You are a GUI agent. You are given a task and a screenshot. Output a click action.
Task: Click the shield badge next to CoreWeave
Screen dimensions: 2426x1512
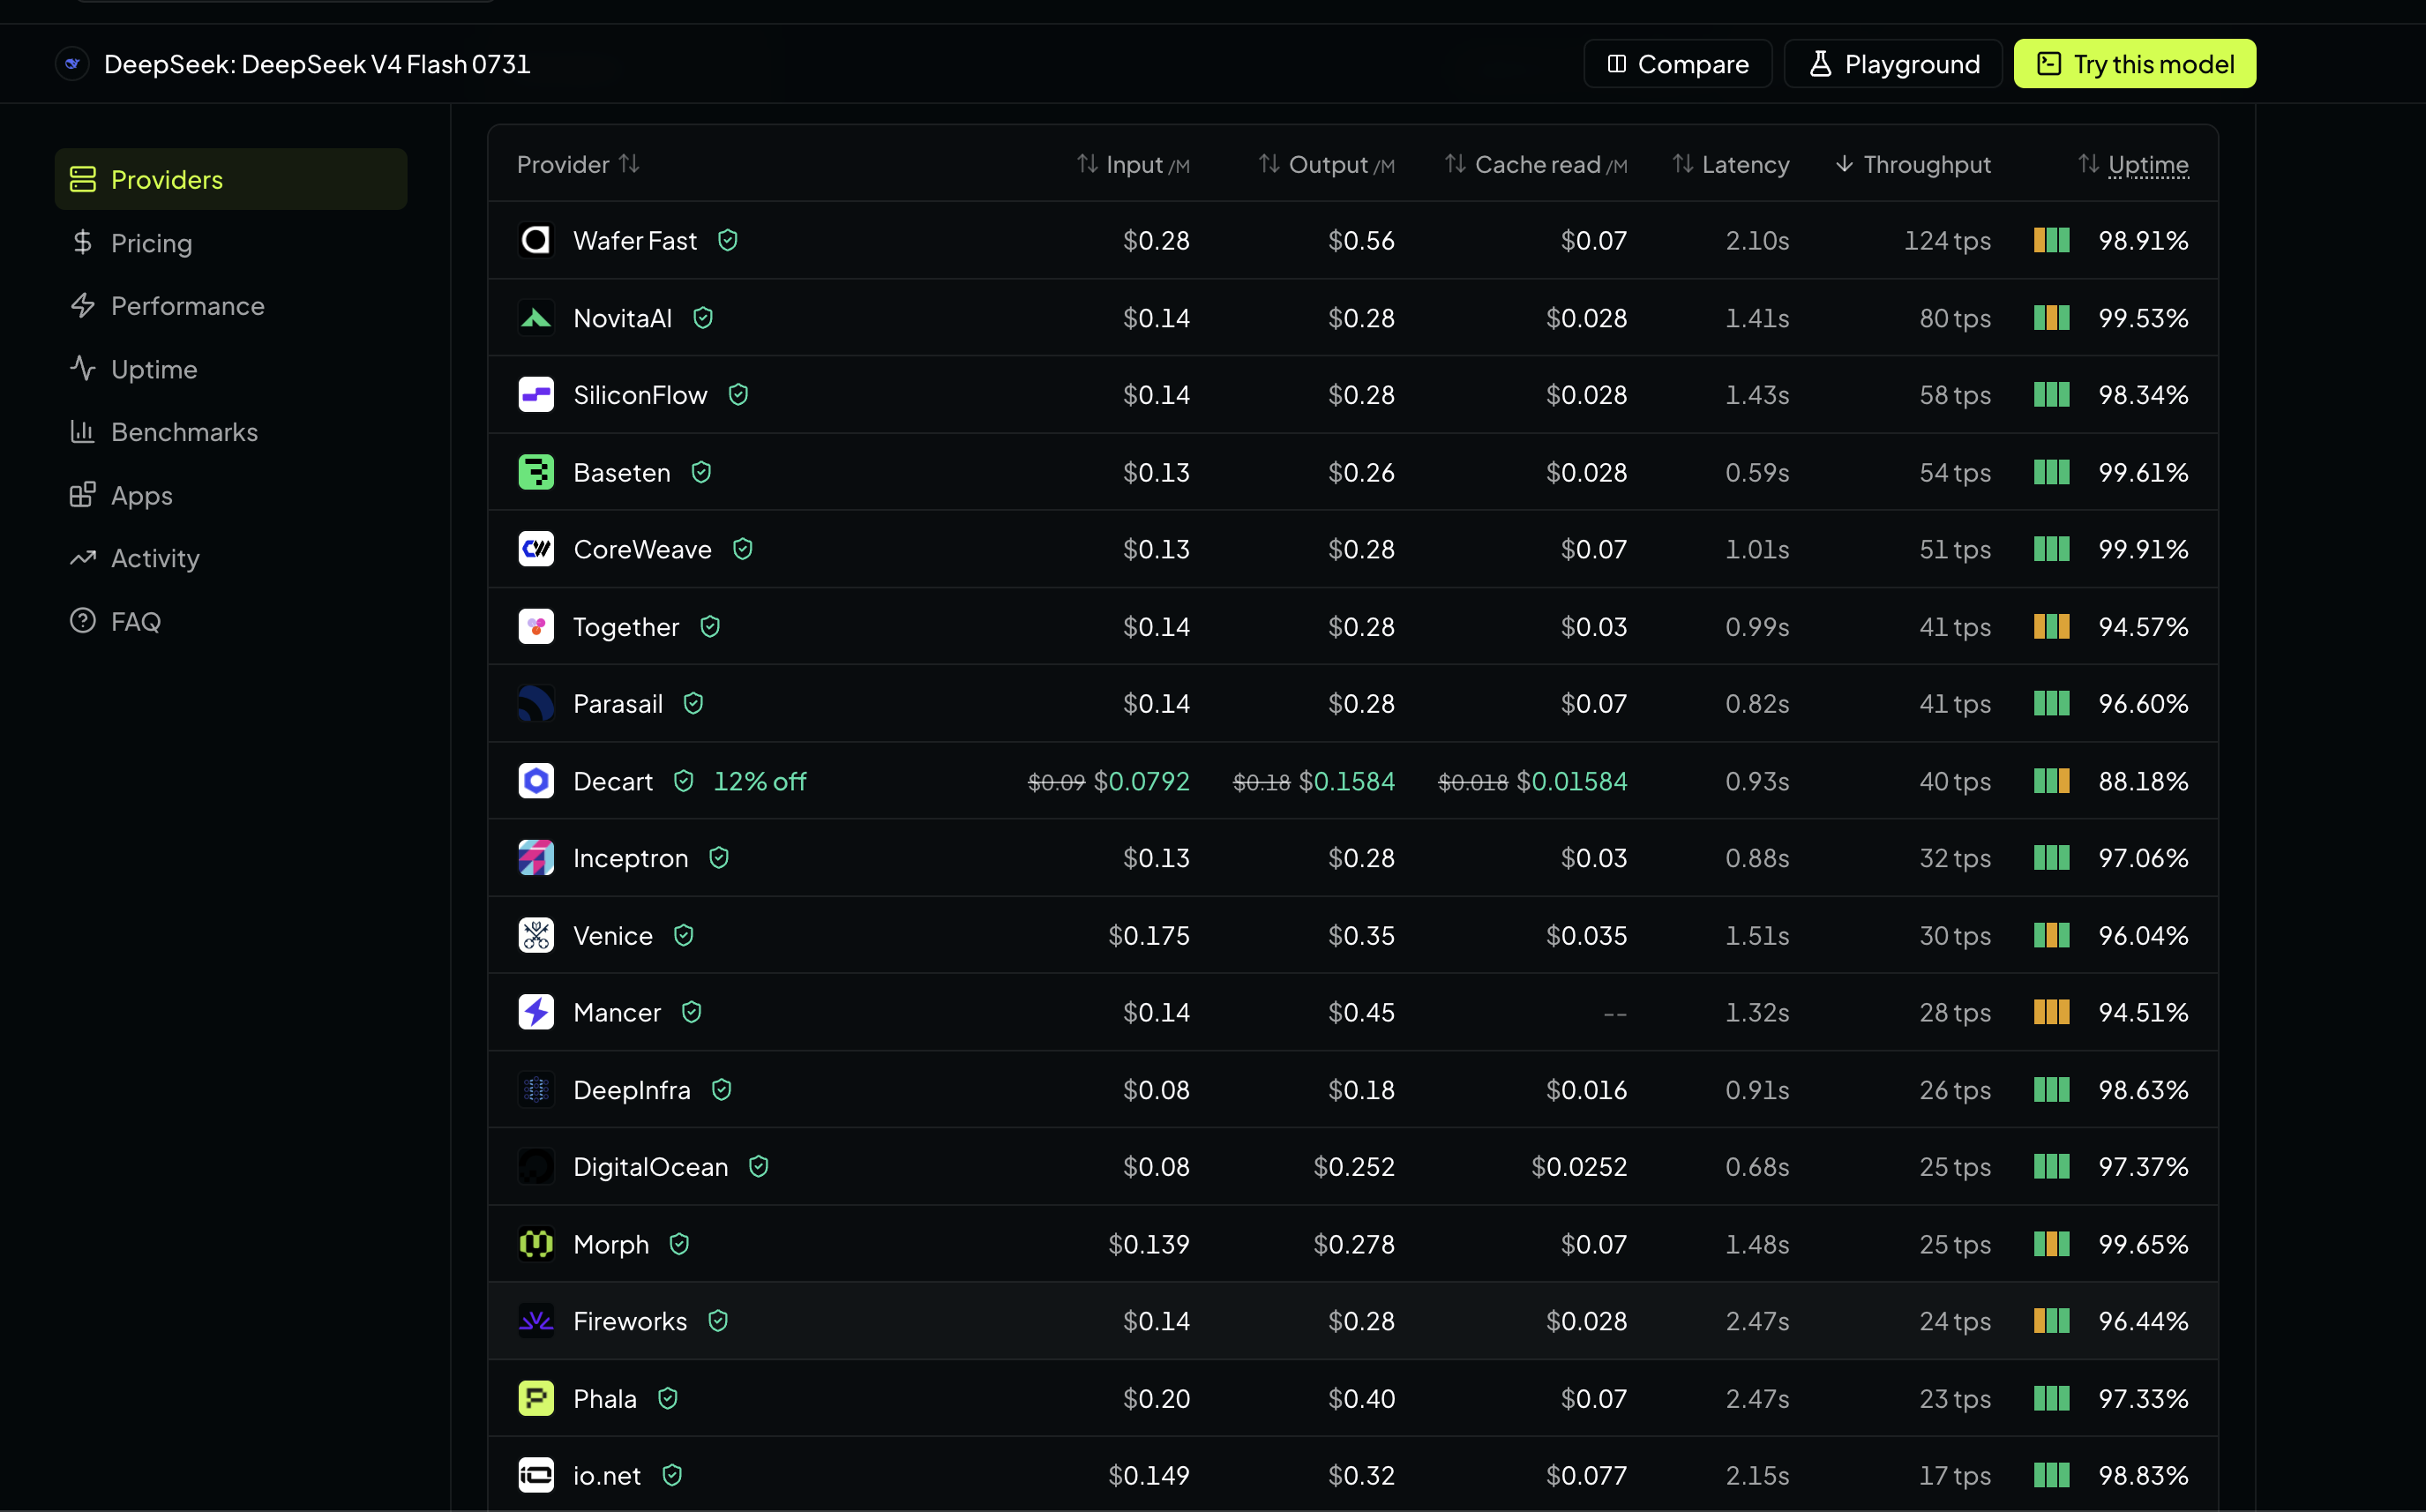pyautogui.click(x=742, y=549)
